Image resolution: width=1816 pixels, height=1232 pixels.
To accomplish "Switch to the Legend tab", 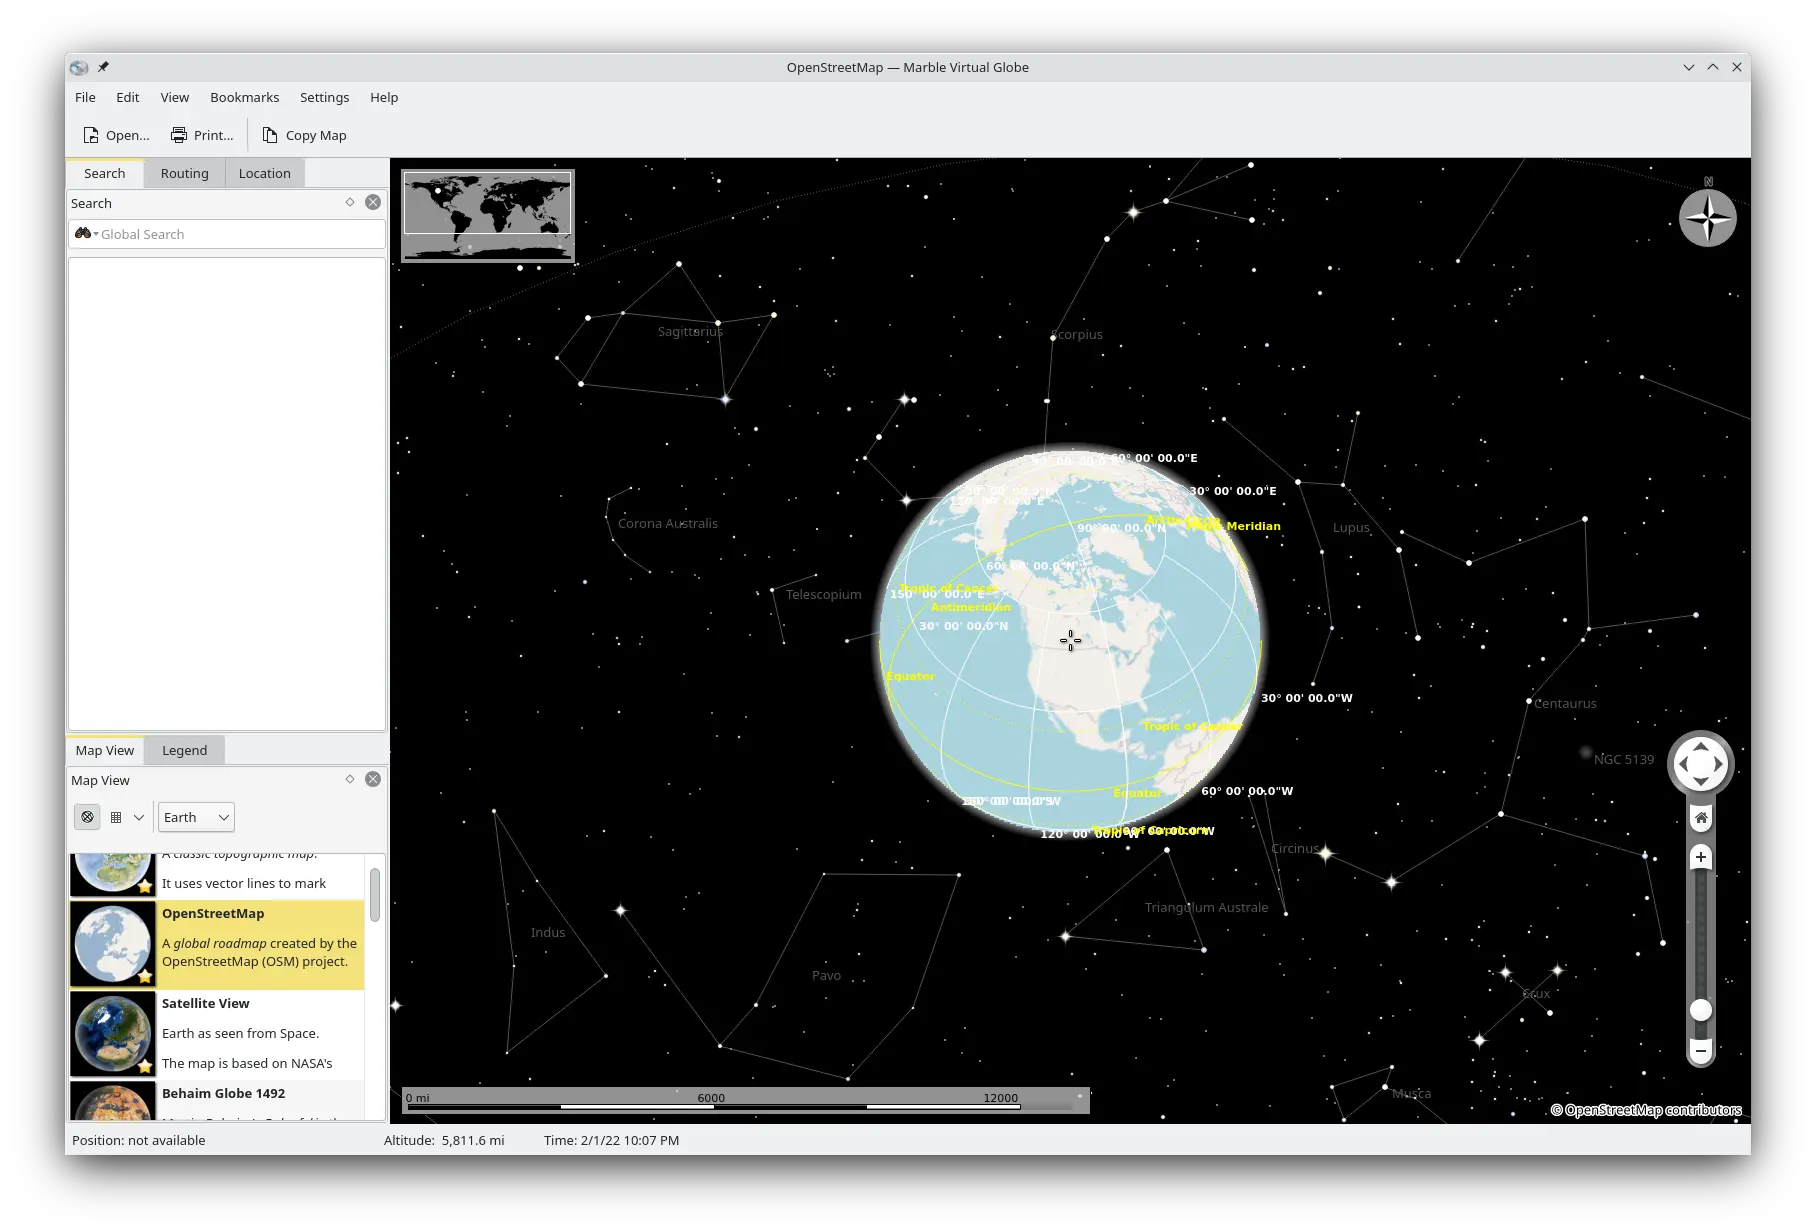I will [x=185, y=750].
